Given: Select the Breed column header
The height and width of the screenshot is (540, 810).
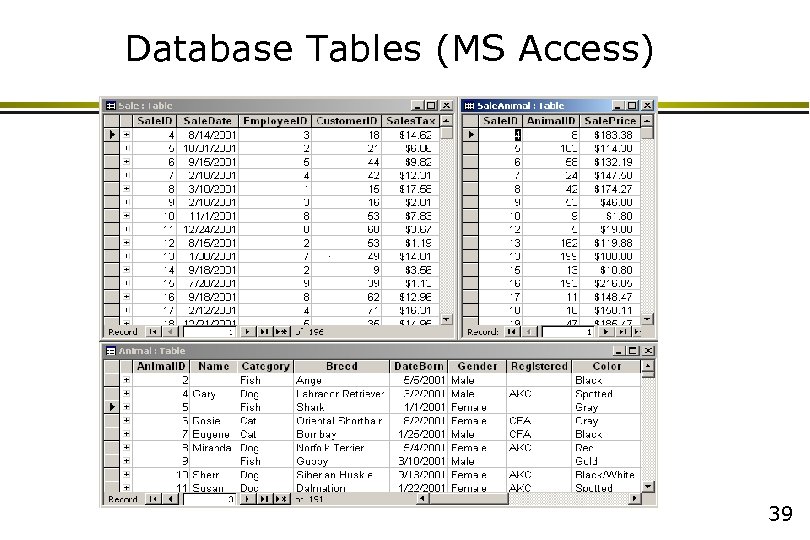Looking at the screenshot, I should (341, 366).
